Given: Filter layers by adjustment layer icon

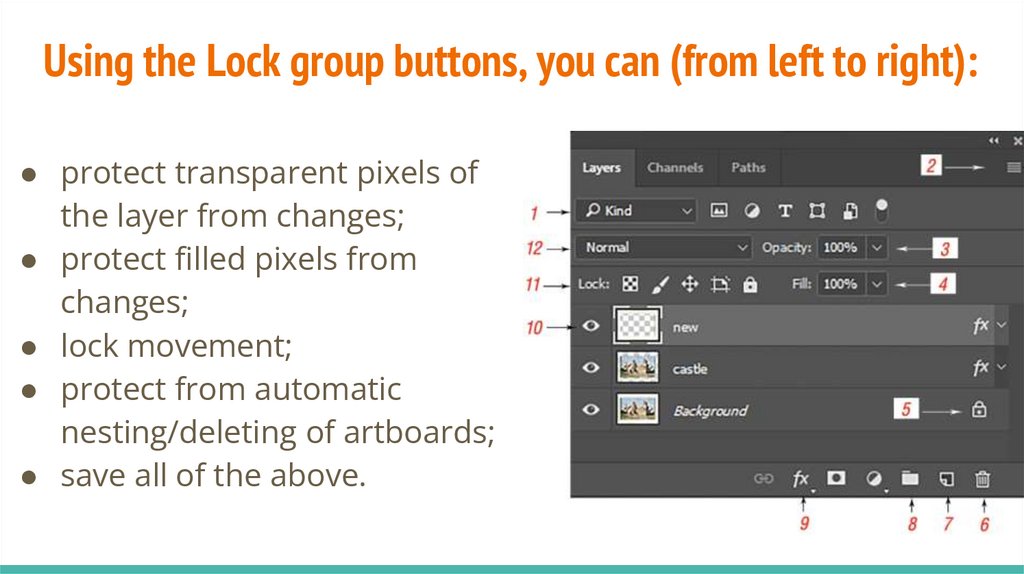Looking at the screenshot, I should (752, 210).
